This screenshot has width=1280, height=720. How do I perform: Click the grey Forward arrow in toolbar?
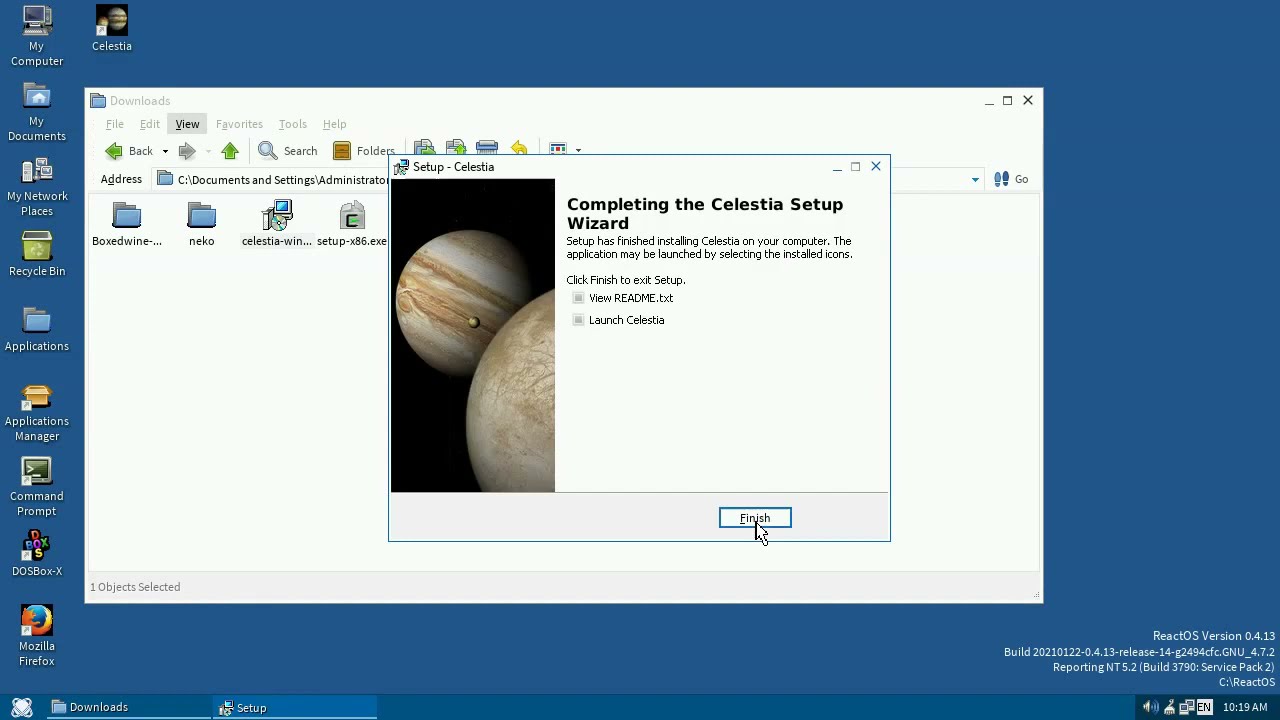coord(186,151)
